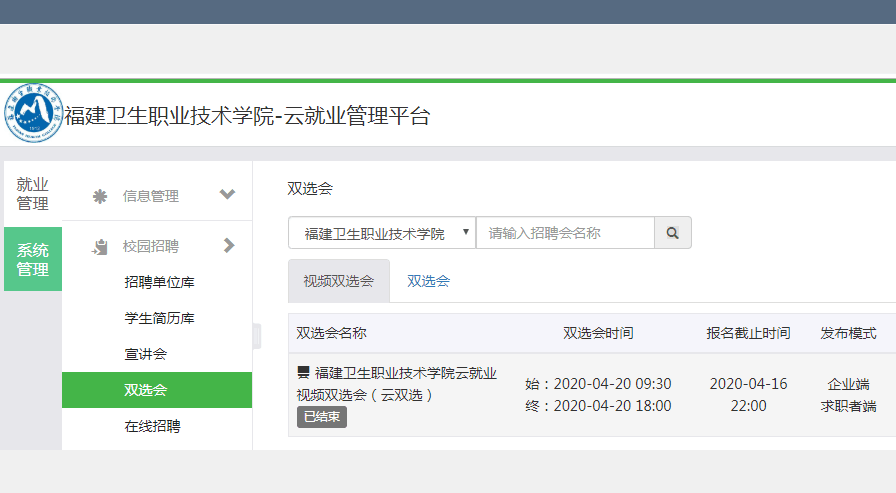Switch to the 视频双选会 tab
The image size is (896, 493).
pyautogui.click(x=338, y=281)
